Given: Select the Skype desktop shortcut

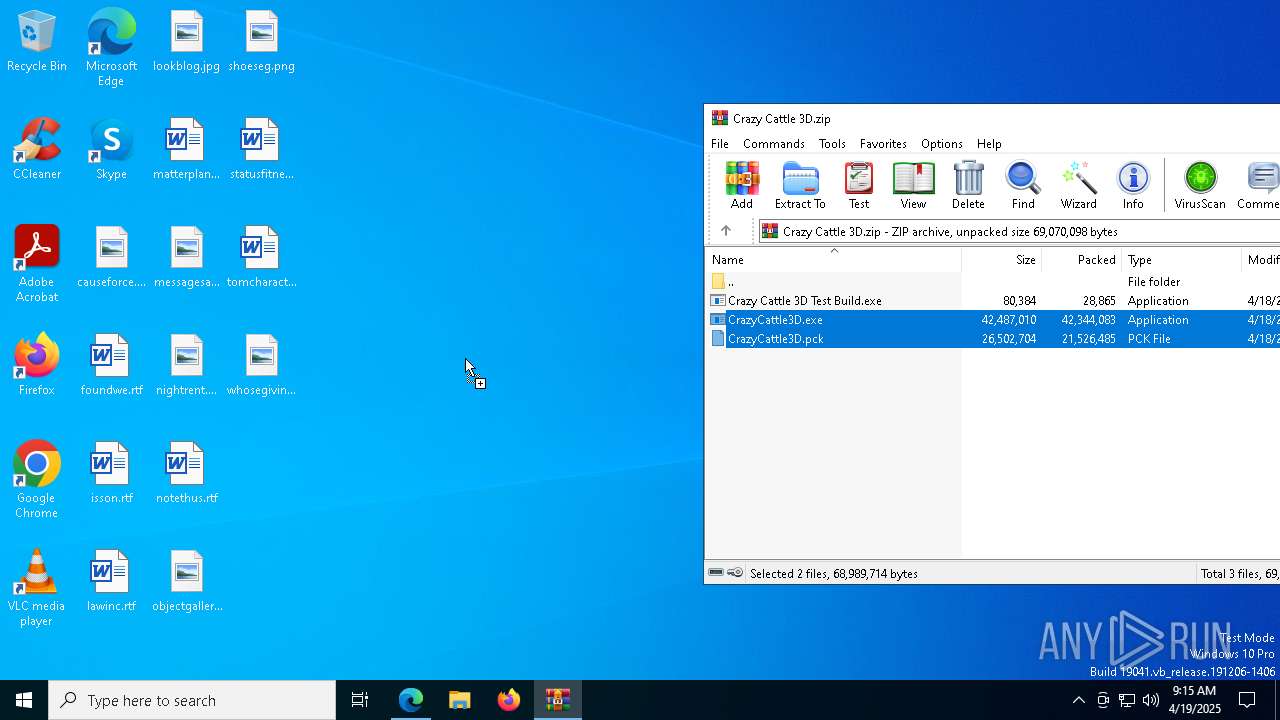Looking at the screenshot, I should (111, 149).
